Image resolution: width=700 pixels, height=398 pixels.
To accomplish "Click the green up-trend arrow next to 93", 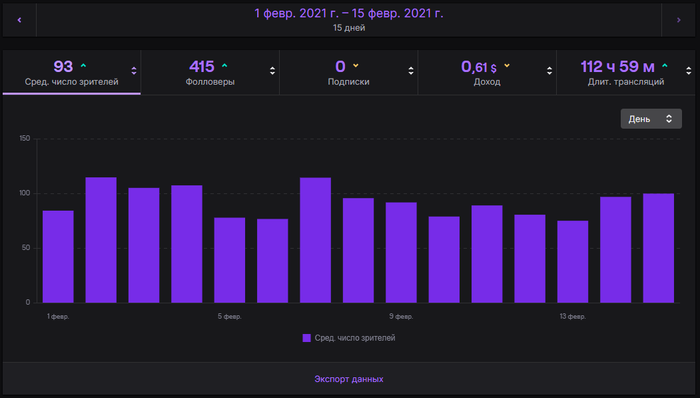I will tap(83, 66).
